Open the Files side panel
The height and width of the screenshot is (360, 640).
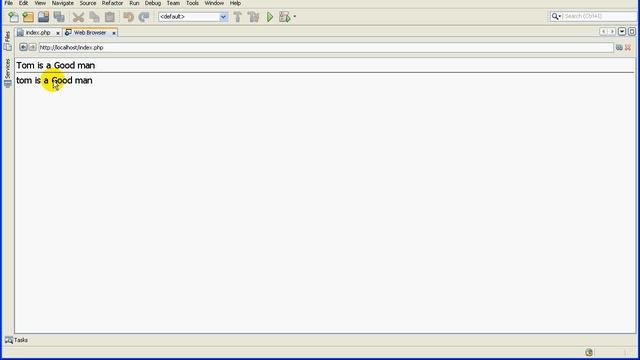(7, 40)
